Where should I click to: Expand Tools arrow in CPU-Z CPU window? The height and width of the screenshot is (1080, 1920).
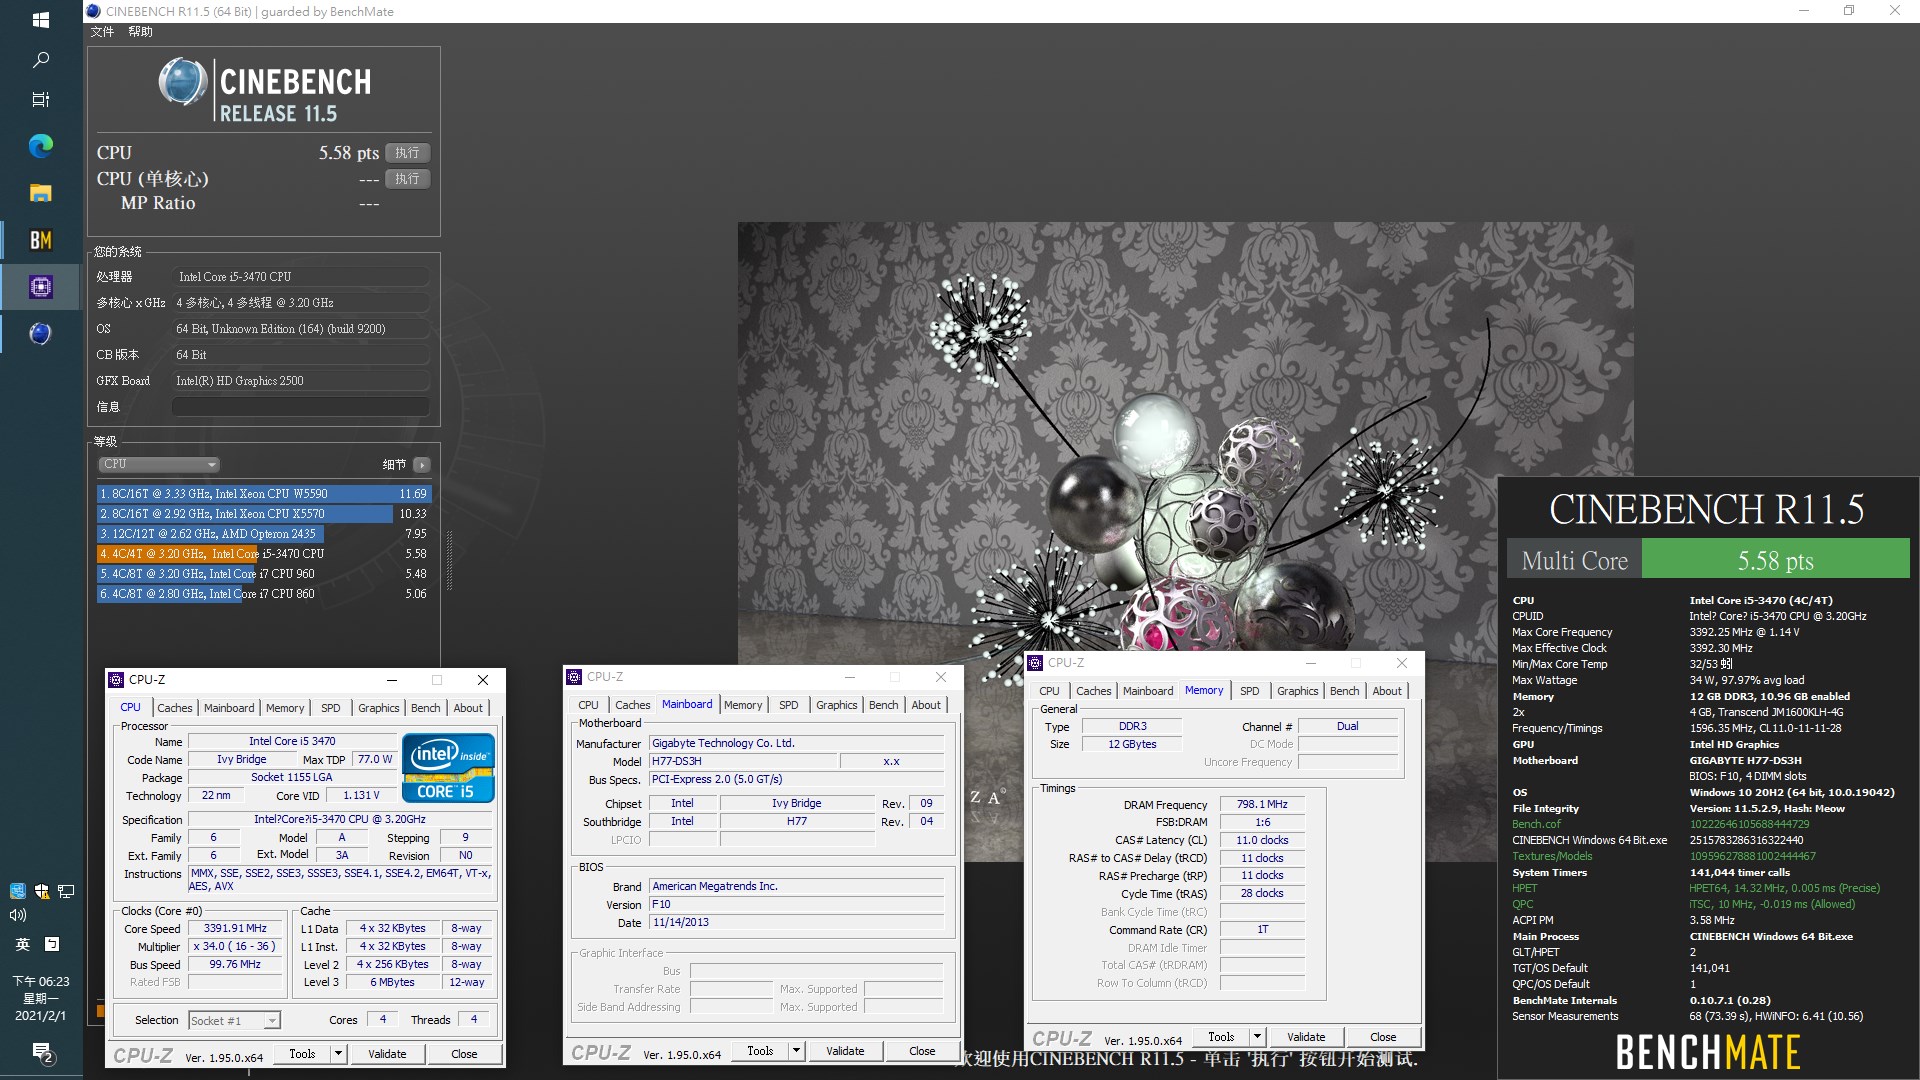click(x=338, y=1054)
